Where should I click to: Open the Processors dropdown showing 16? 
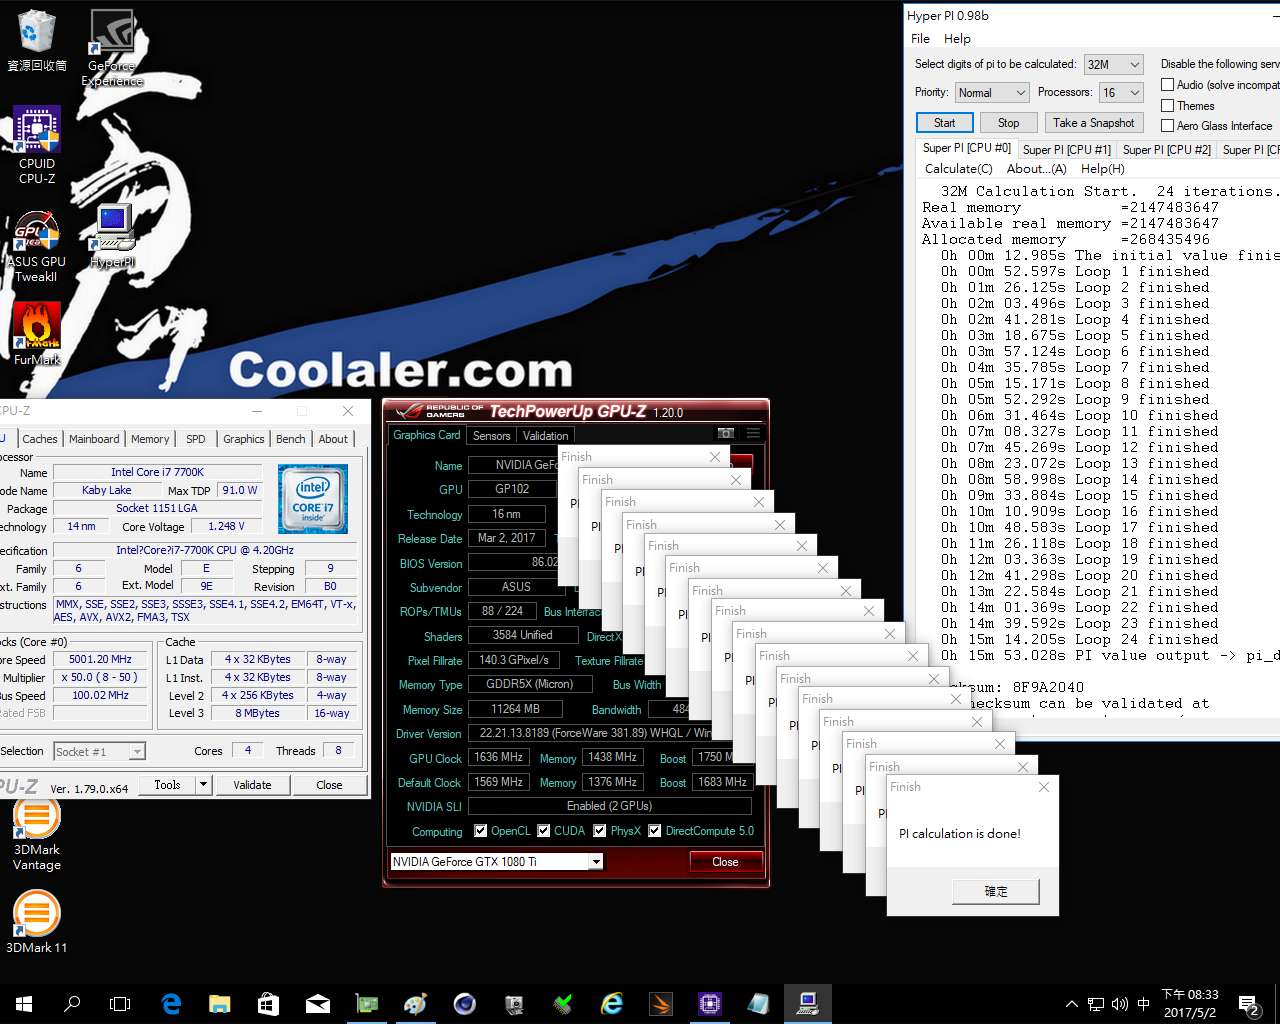click(x=1121, y=92)
